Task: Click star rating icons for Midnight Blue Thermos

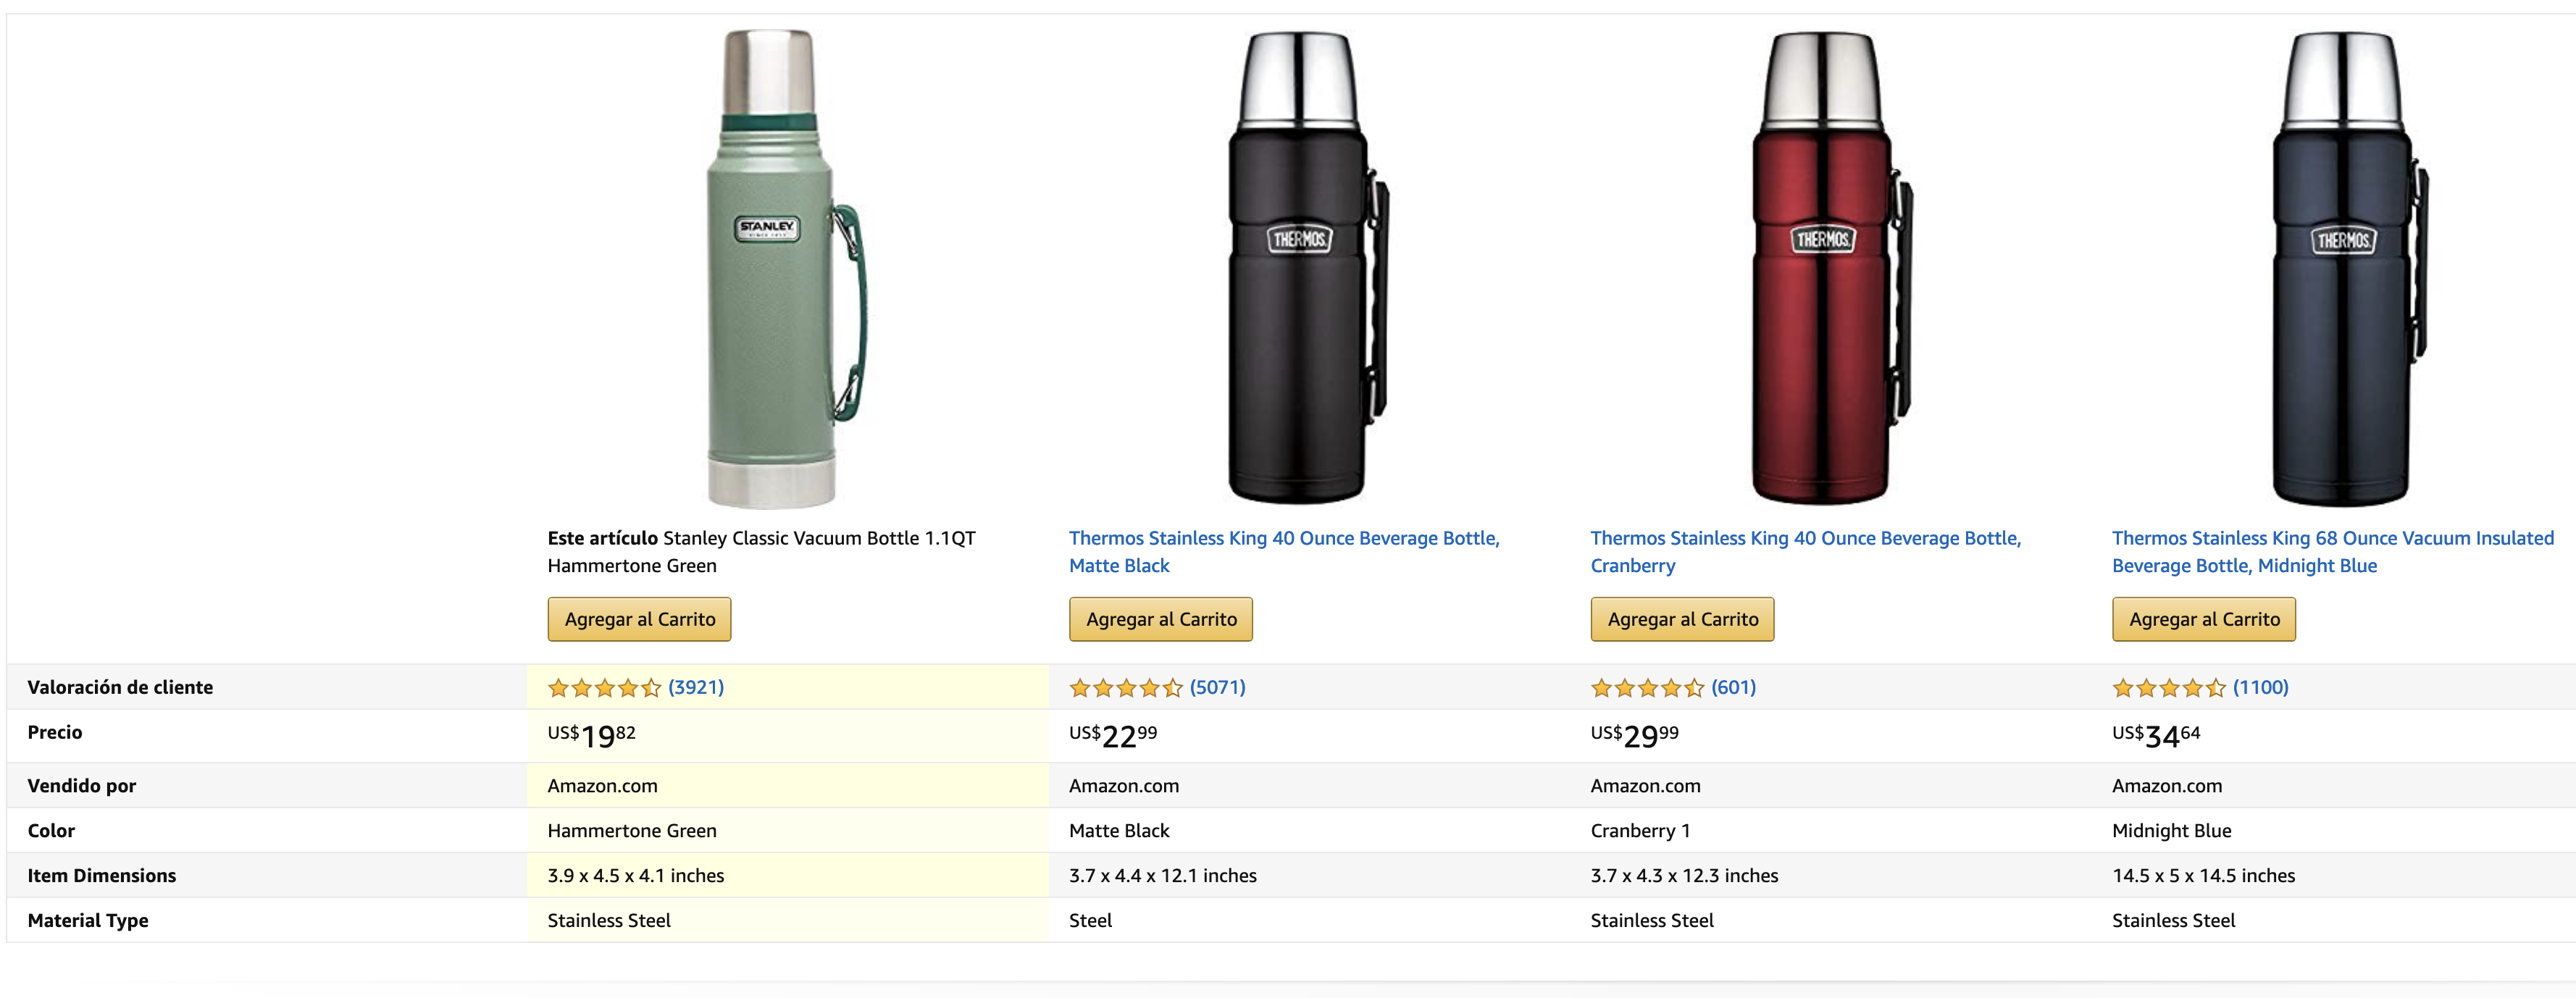Action: 2168,688
